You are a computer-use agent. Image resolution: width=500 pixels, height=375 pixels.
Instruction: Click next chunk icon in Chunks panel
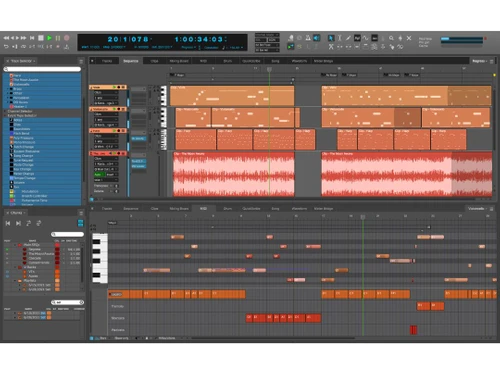pyautogui.click(x=18, y=223)
